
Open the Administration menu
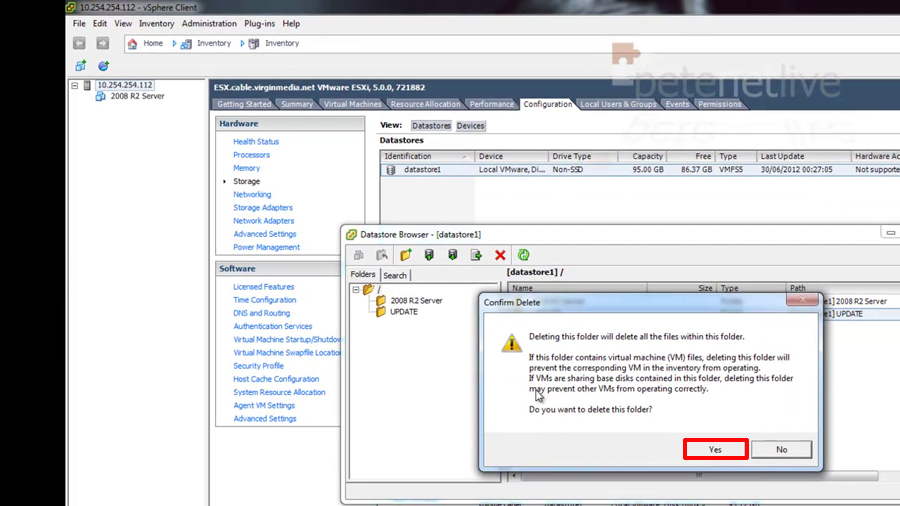point(209,24)
